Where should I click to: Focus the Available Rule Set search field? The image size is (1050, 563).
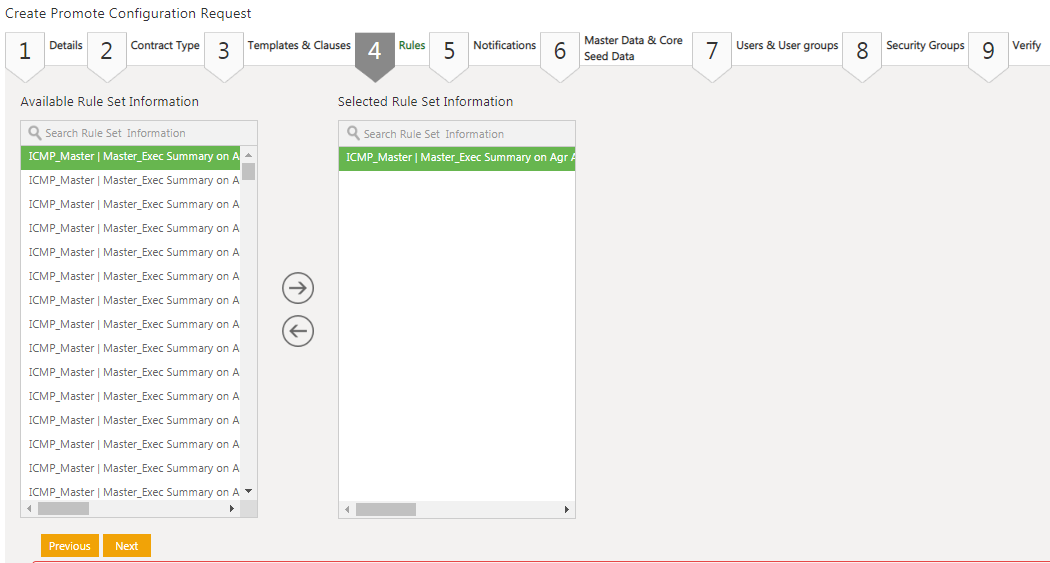pos(145,133)
